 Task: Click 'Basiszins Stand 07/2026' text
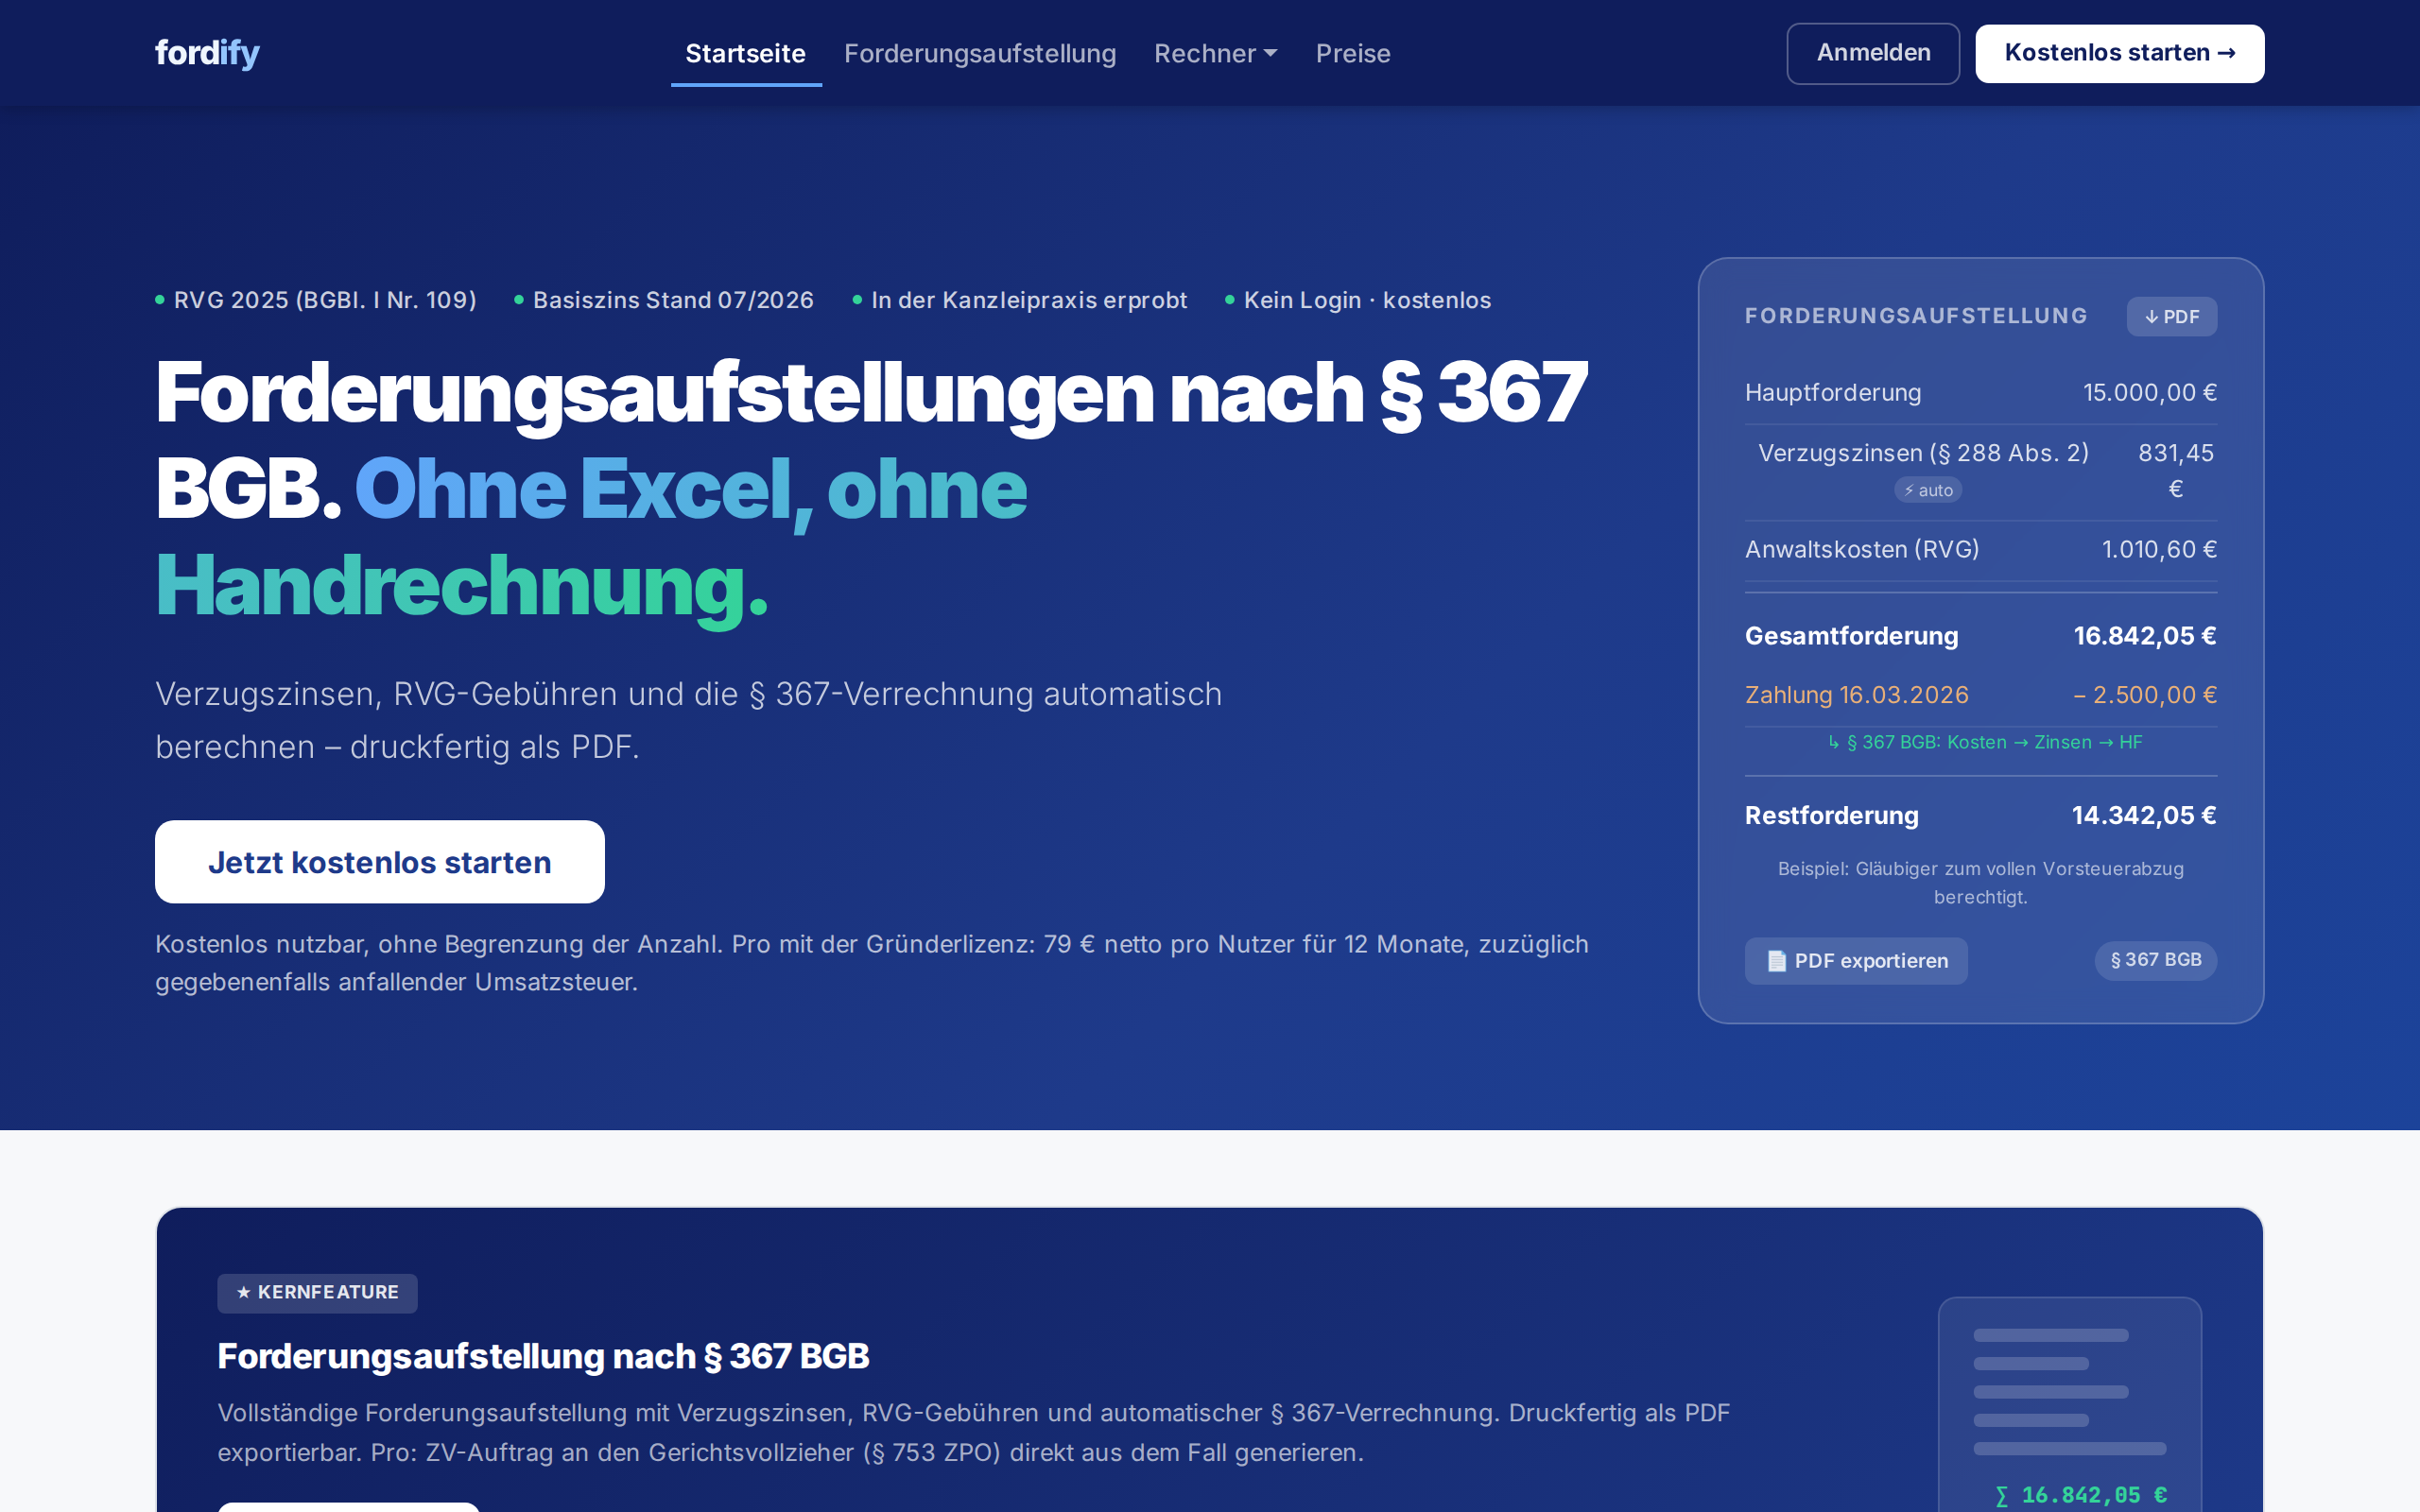pyautogui.click(x=673, y=300)
